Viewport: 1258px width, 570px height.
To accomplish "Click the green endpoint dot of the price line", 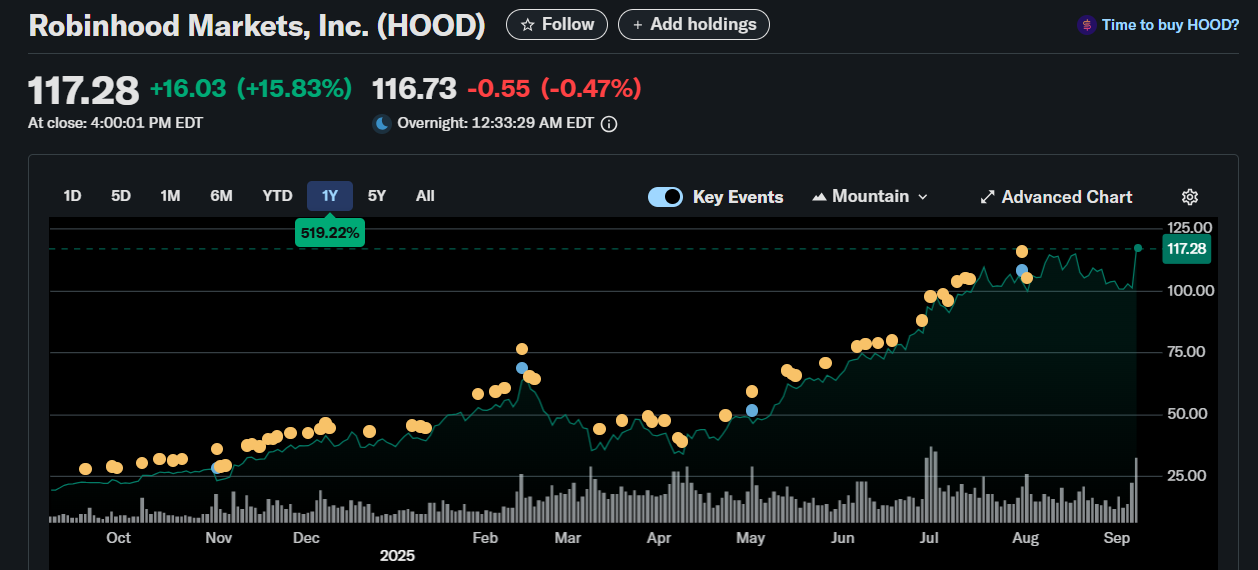I will coord(1138,248).
